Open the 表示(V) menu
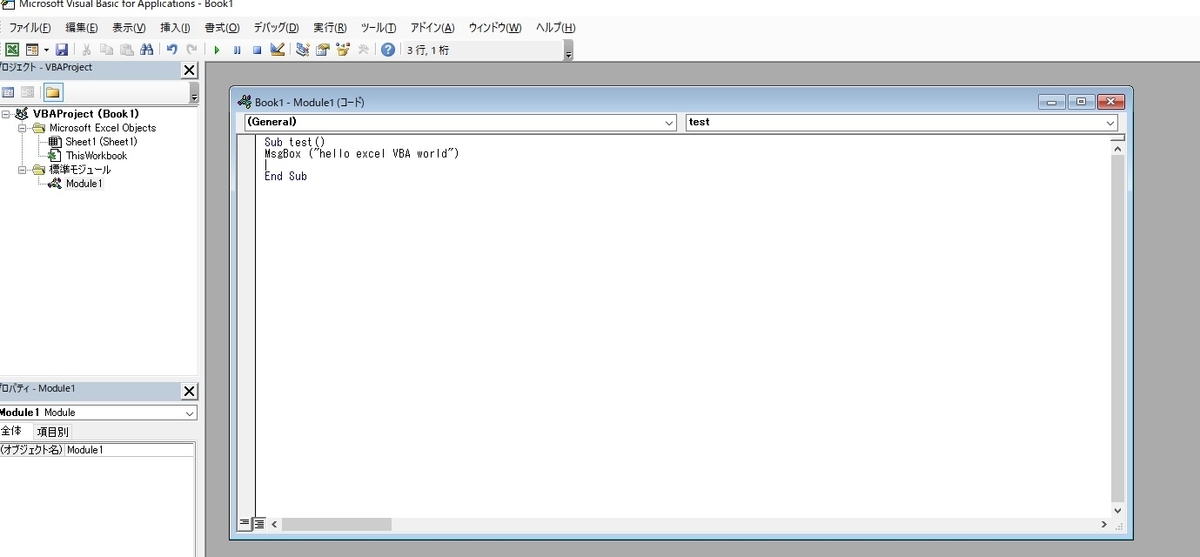The width and height of the screenshot is (1200, 557). [128, 28]
